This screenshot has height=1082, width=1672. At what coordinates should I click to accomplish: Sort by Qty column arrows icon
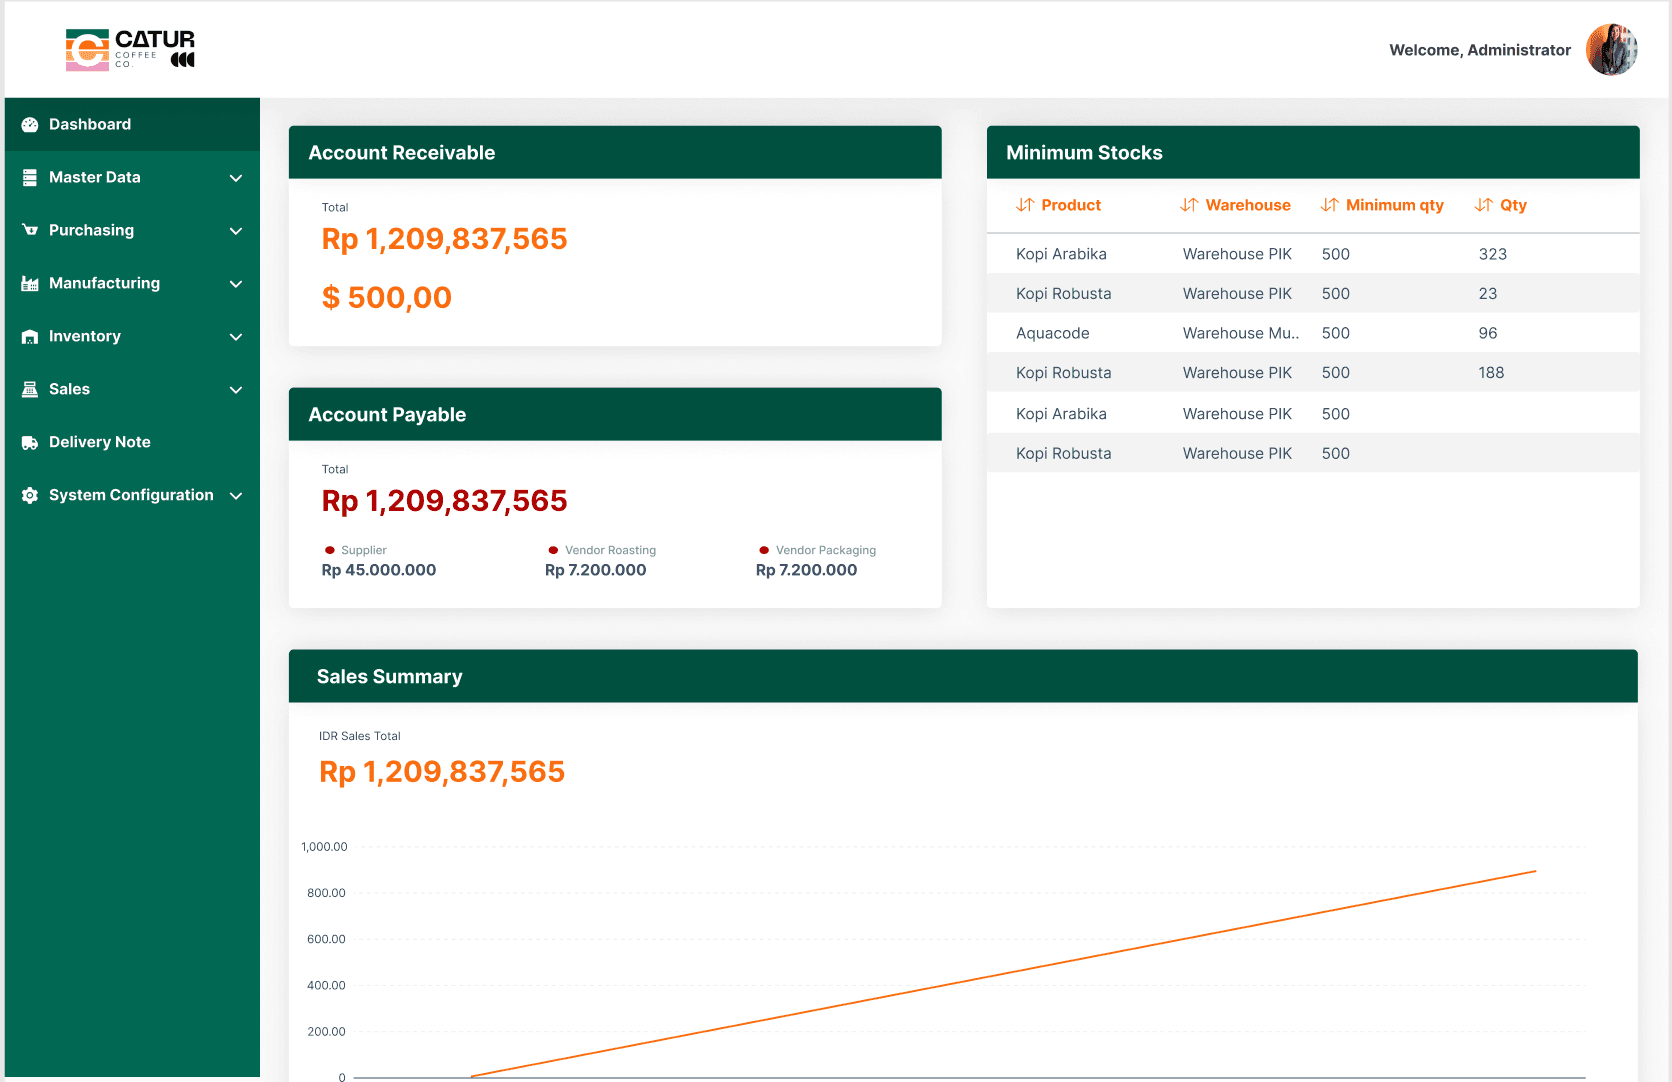point(1484,205)
